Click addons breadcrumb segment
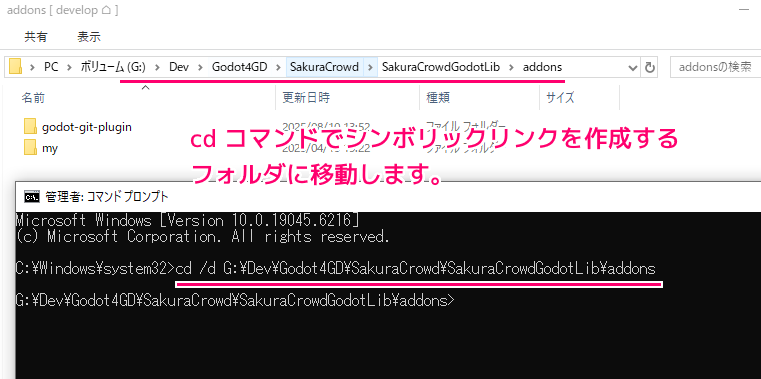761x379 pixels. click(x=543, y=67)
